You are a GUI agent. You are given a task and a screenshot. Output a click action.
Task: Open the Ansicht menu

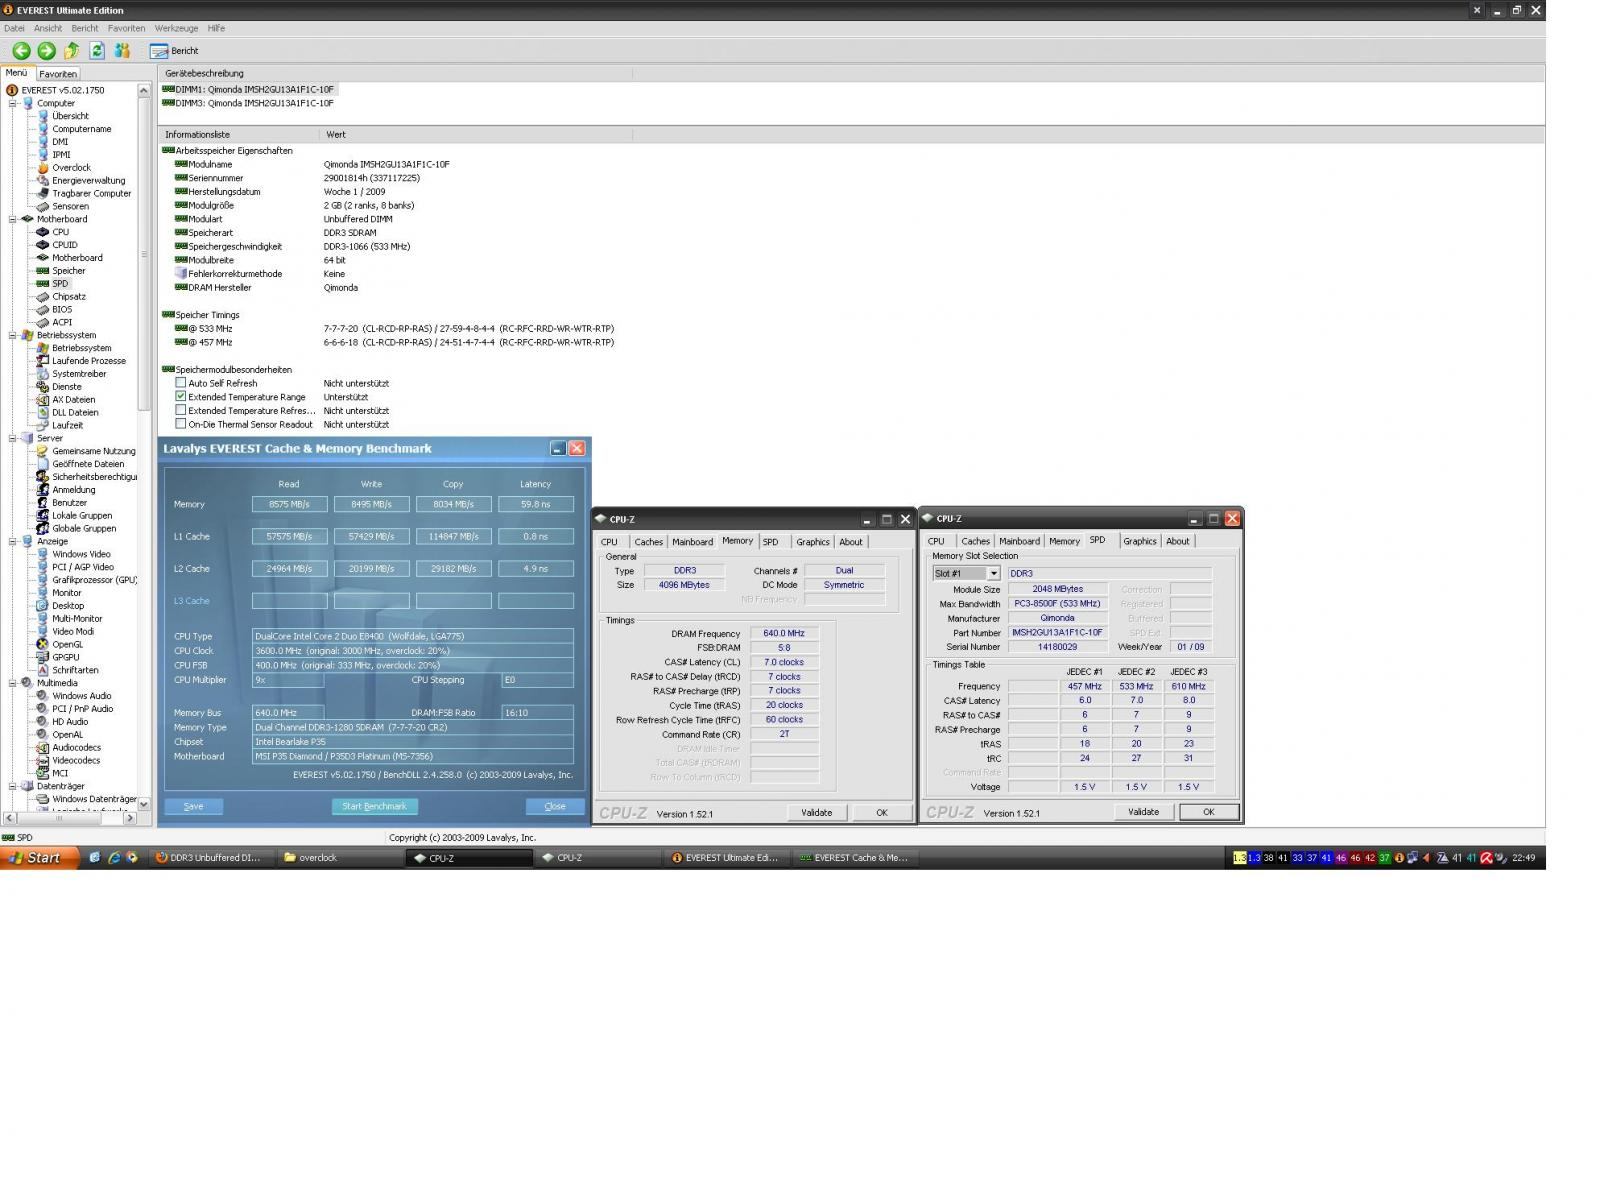(48, 29)
